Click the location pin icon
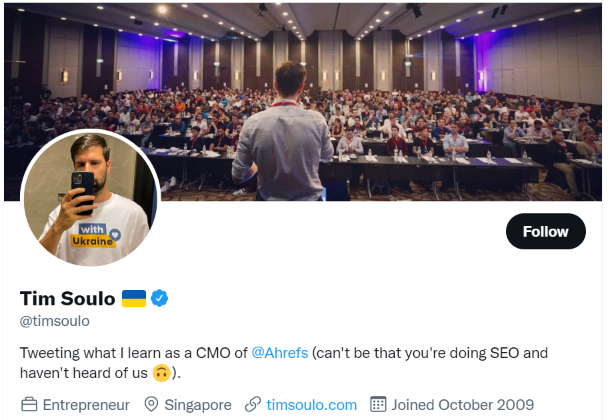611x420 pixels. [152, 405]
